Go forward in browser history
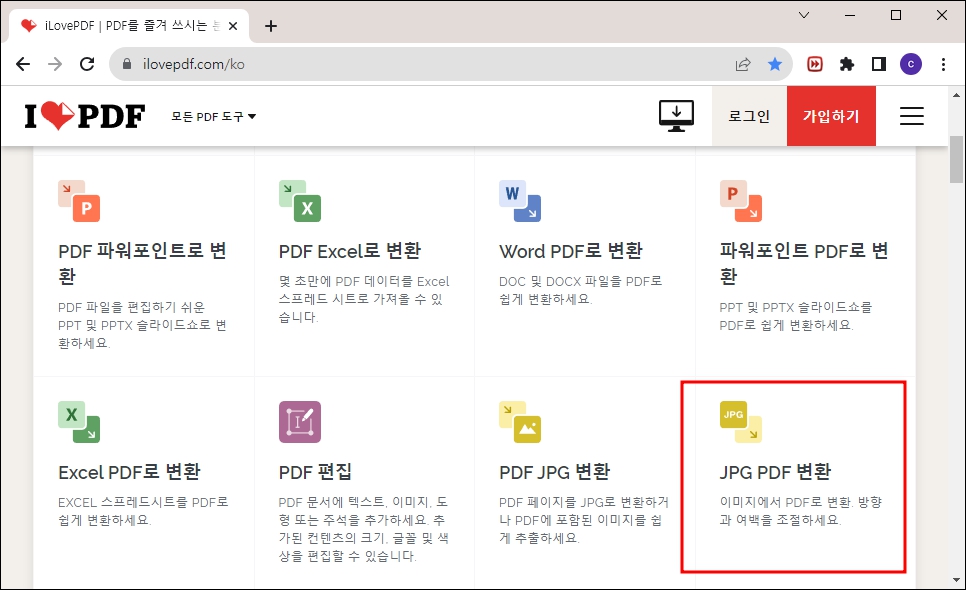The image size is (966, 590). (x=55, y=64)
